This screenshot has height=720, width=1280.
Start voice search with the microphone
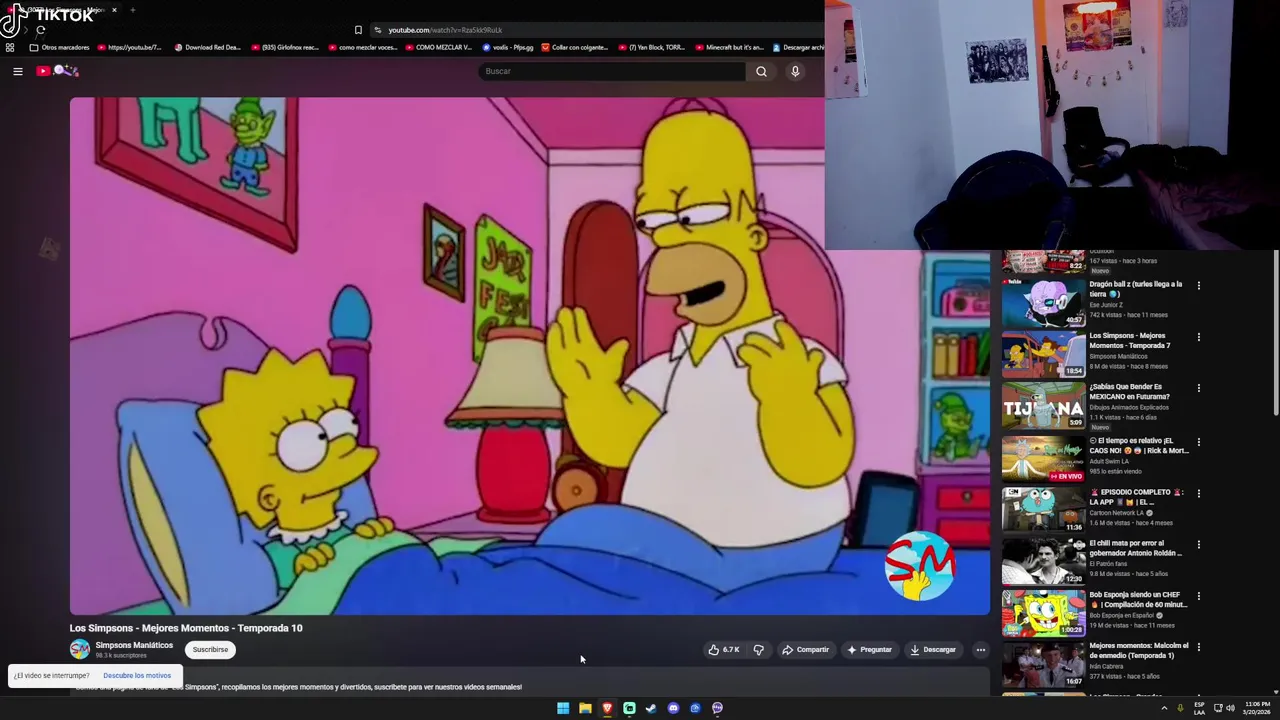[795, 71]
